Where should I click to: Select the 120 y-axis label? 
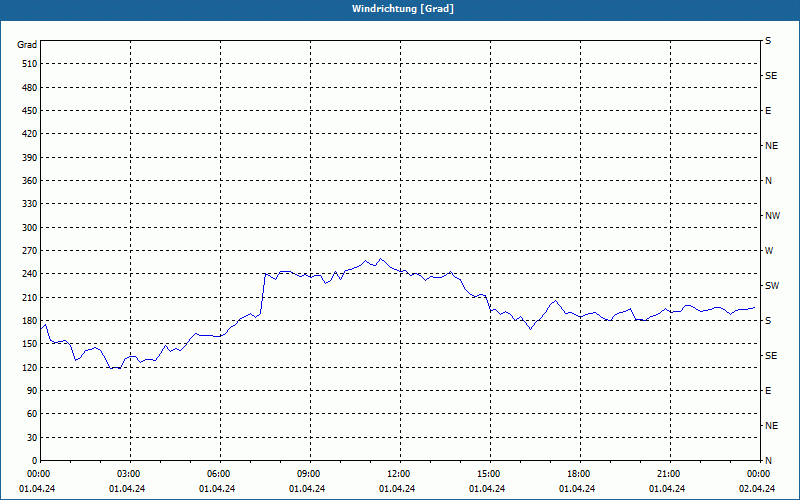pos(30,367)
